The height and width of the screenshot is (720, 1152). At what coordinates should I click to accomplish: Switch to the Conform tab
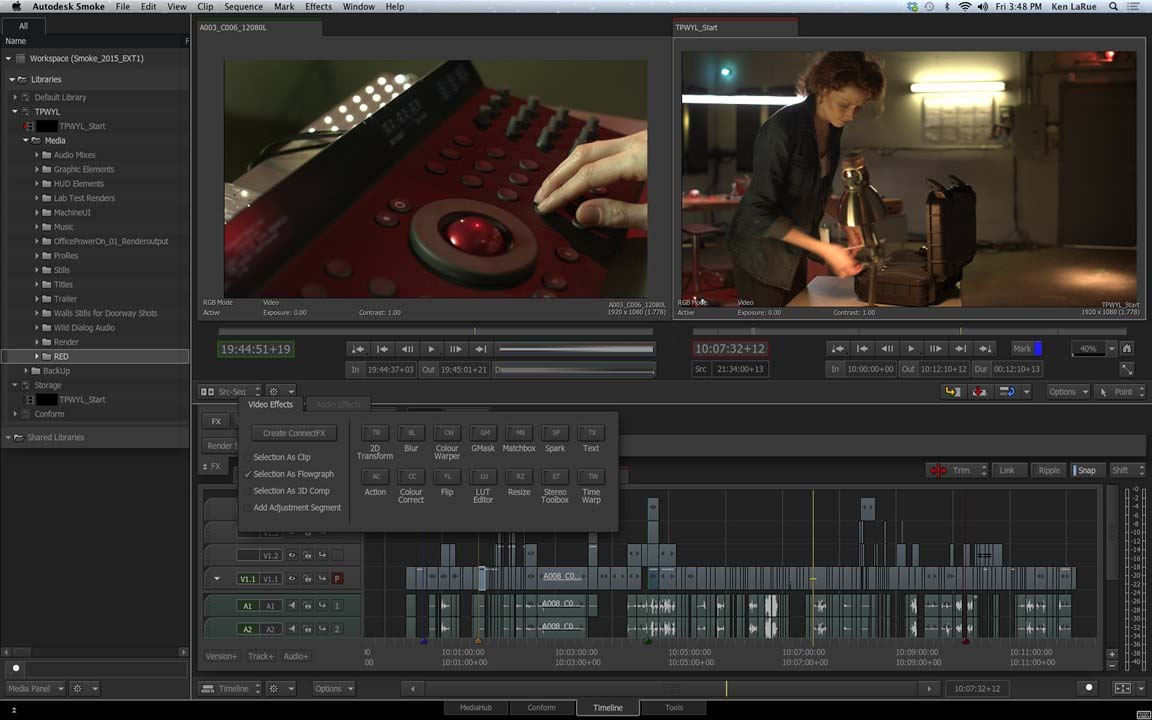point(541,708)
